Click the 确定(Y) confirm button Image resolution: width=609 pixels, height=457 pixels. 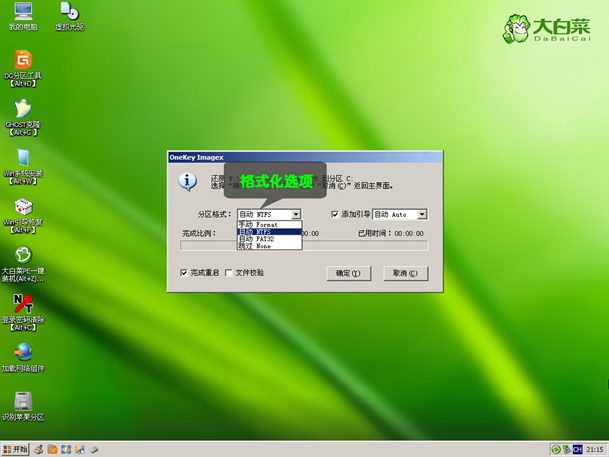(349, 273)
